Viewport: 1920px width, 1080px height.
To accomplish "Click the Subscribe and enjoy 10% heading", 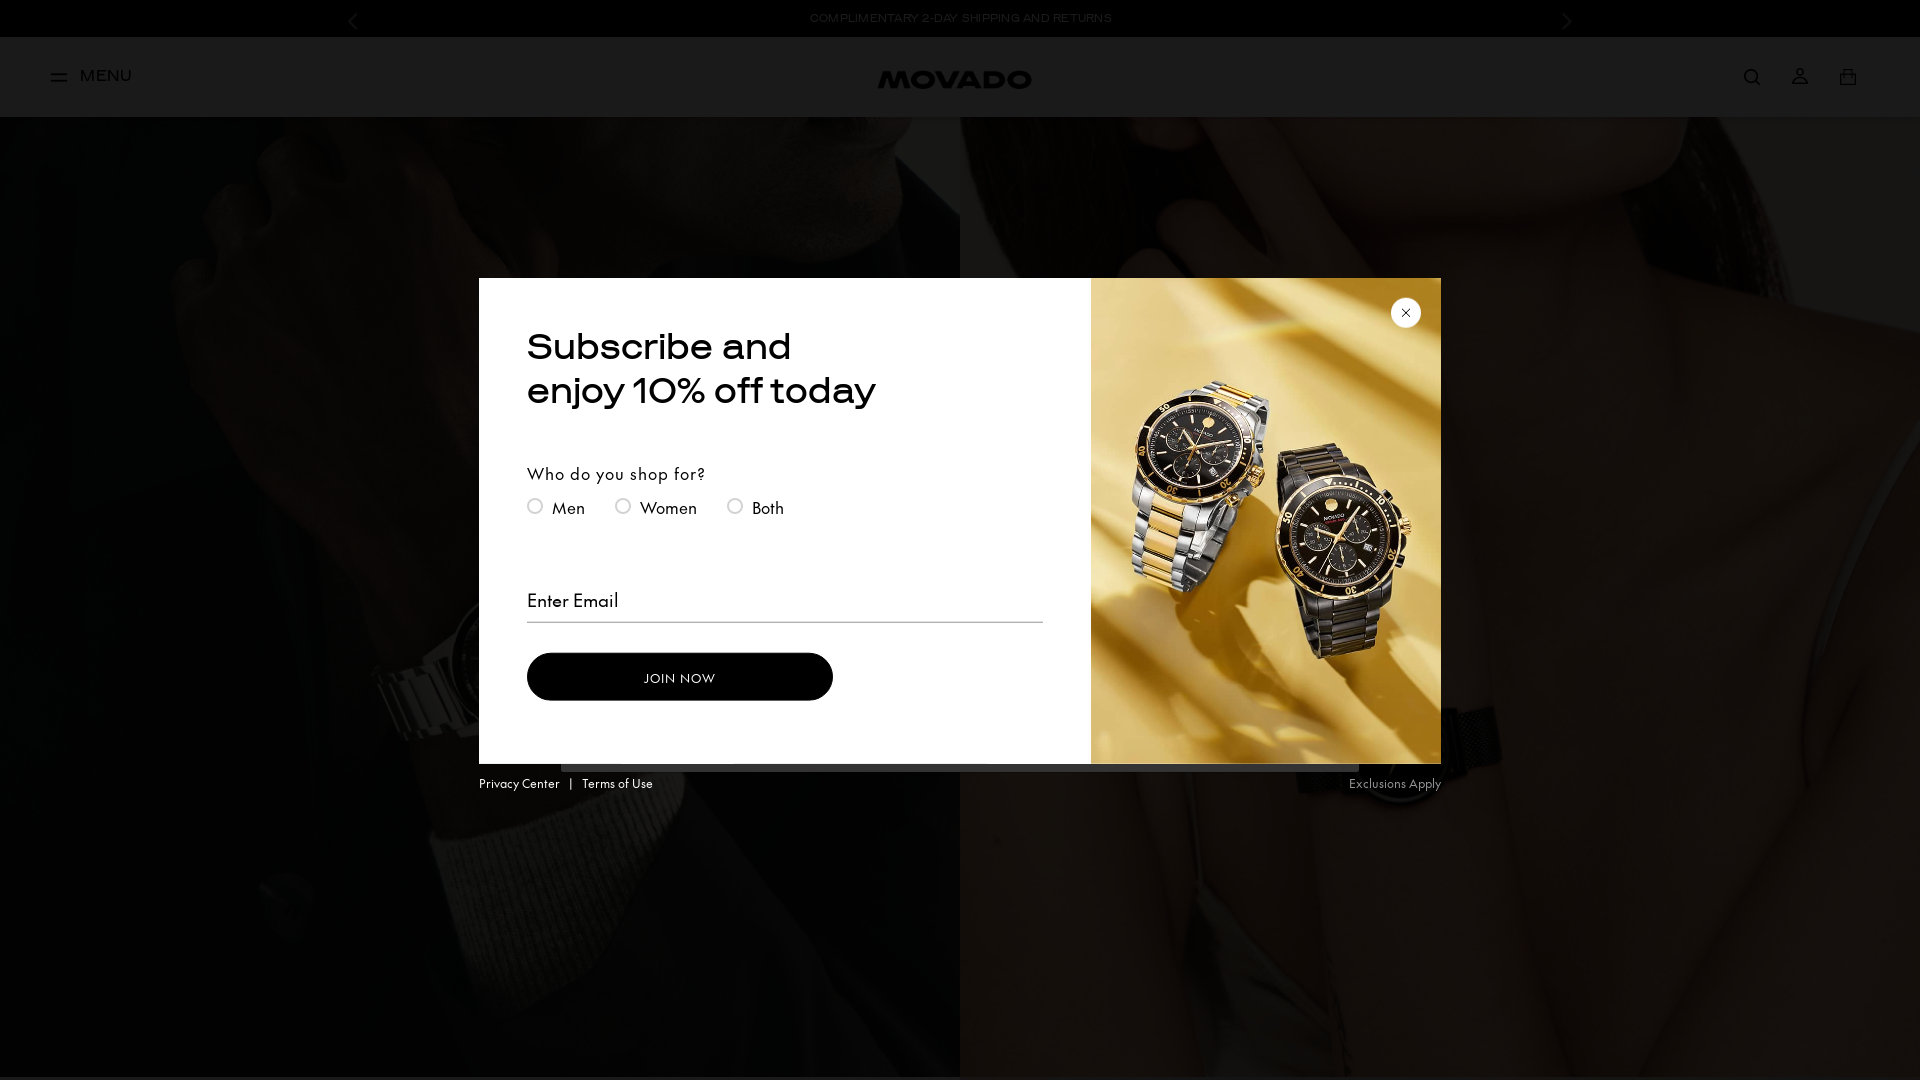I will pos(701,369).
